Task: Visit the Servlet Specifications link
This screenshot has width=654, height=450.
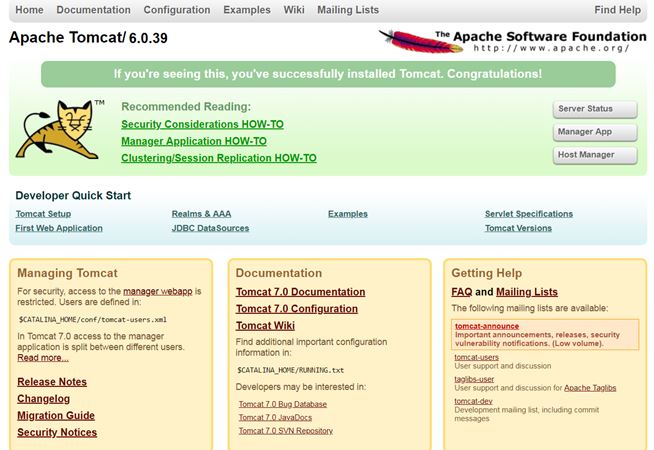Action: [x=528, y=214]
